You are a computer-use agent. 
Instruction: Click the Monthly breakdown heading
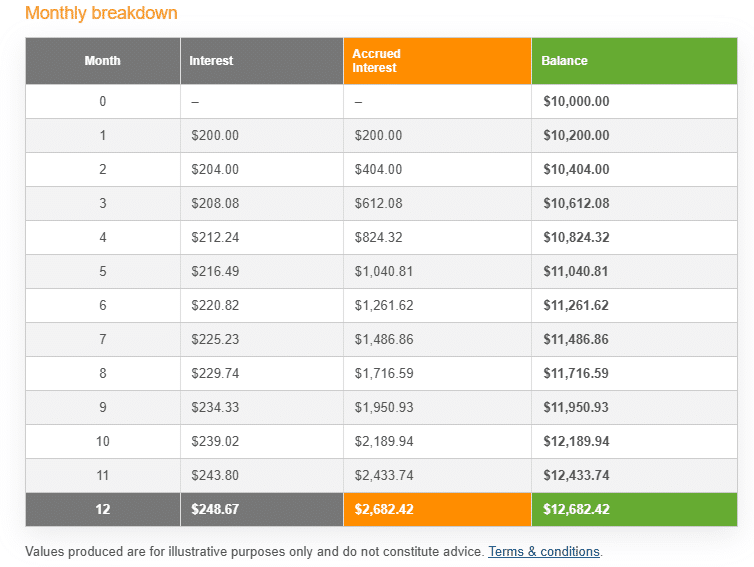click(101, 14)
